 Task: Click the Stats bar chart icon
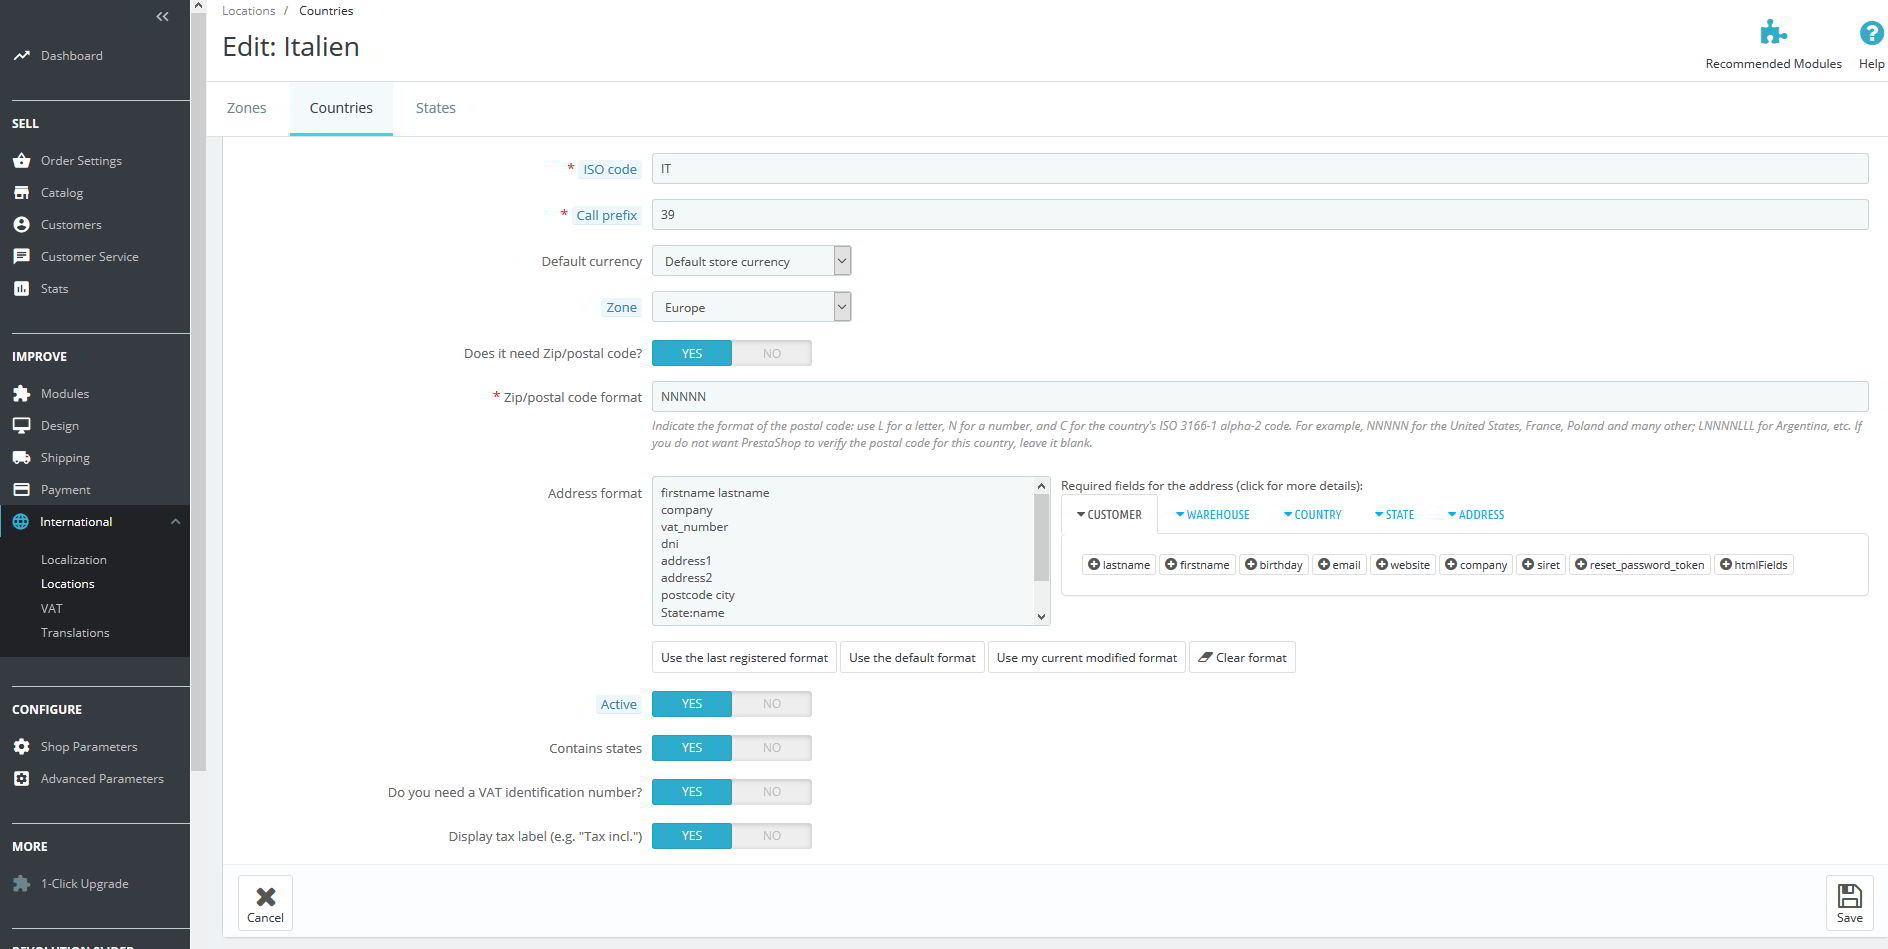coord(21,288)
